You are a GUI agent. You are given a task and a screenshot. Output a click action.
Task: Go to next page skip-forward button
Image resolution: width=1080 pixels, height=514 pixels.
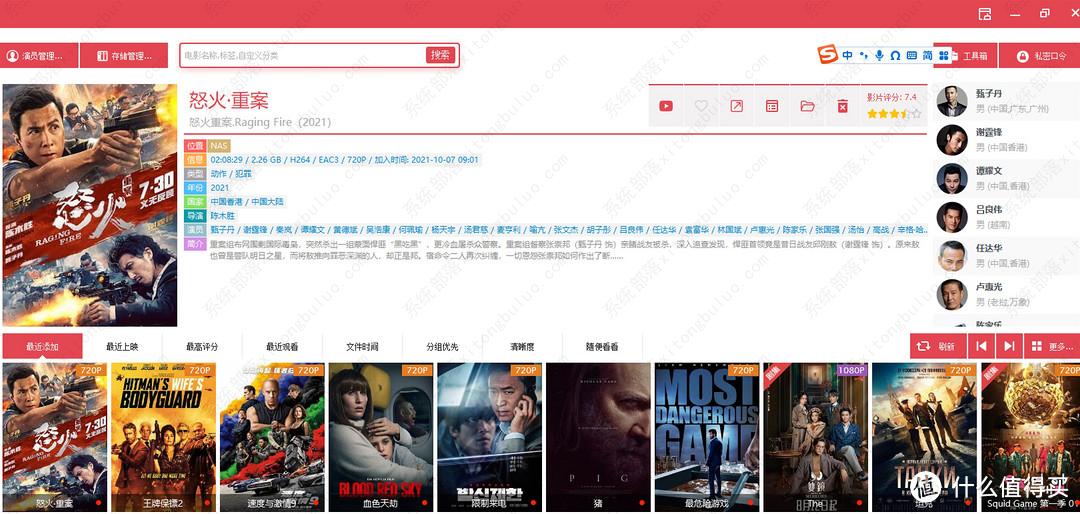1009,346
